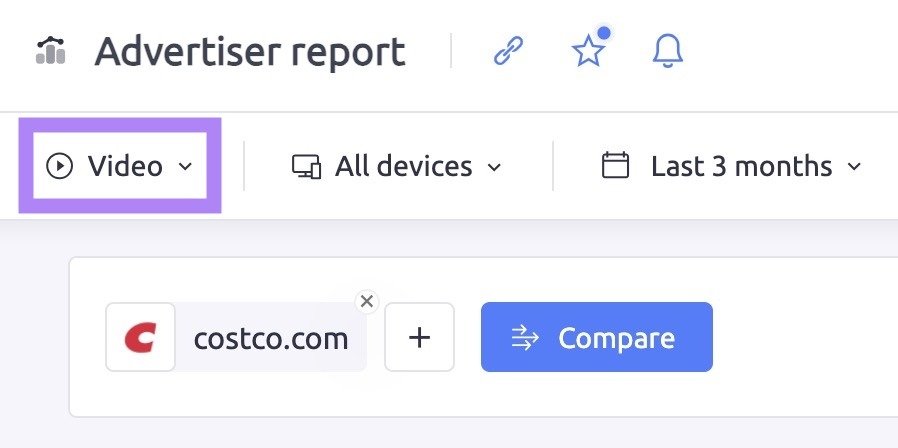898x448 pixels.
Task: Click the star favorites icon
Action: tap(589, 50)
